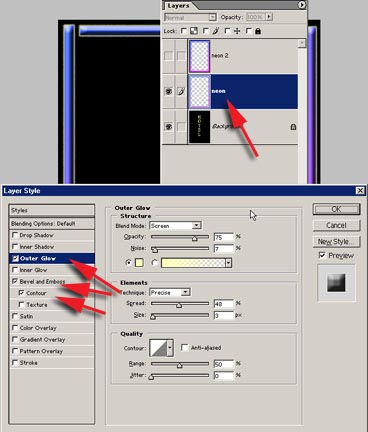Click the Jitter percentage field
The width and height of the screenshot is (368, 432).
224,376
